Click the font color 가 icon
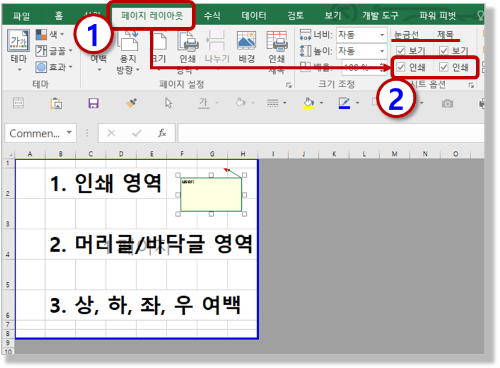This screenshot has width=500, height=368. point(203,103)
